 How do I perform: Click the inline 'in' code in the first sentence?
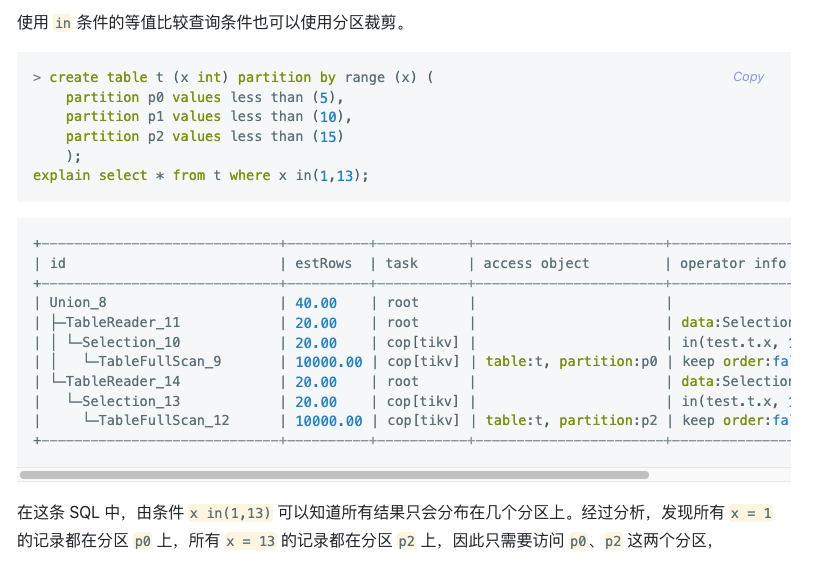(x=62, y=23)
